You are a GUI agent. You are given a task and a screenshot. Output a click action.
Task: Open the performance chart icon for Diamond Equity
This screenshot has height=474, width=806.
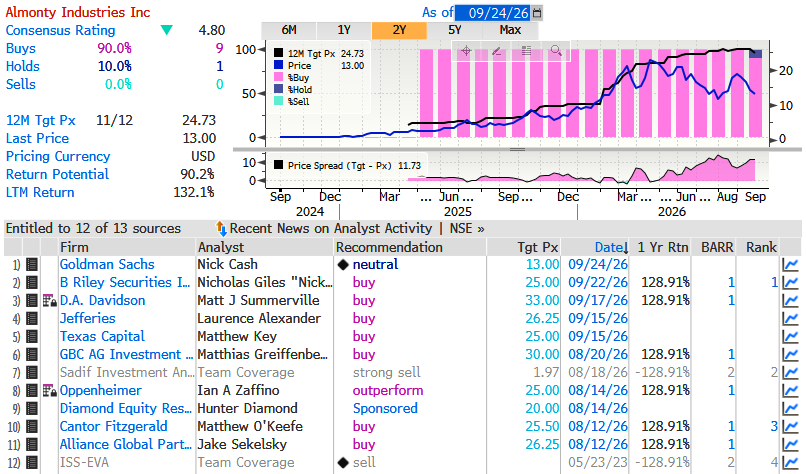790,408
